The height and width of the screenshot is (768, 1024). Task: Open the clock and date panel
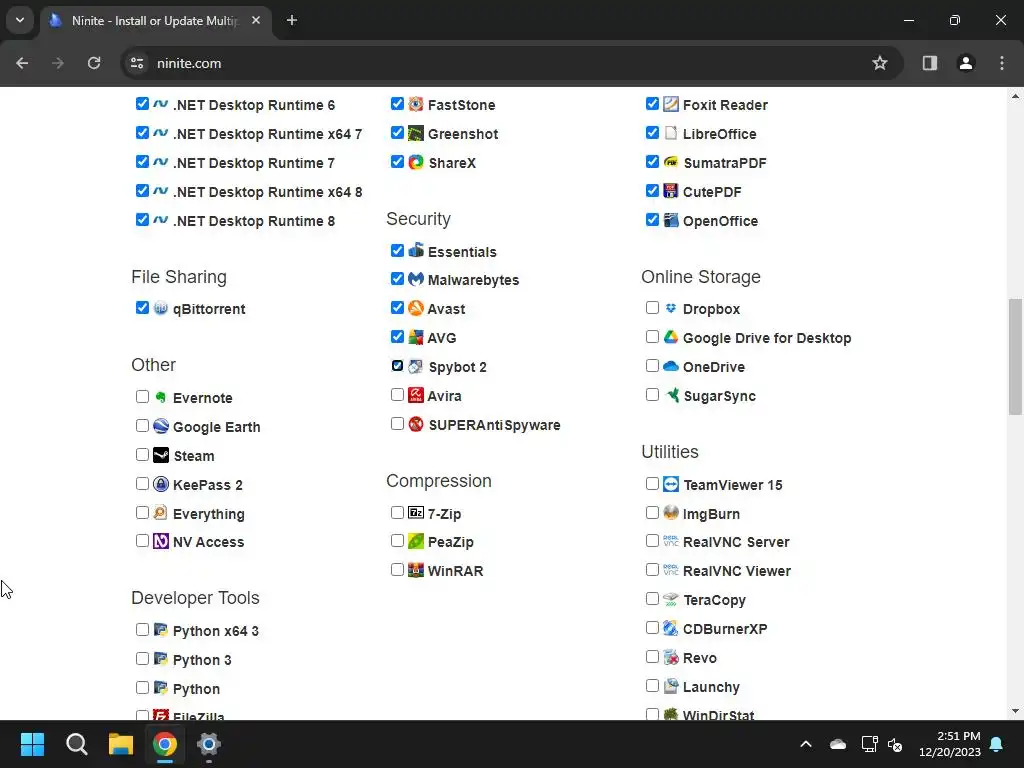[950, 744]
